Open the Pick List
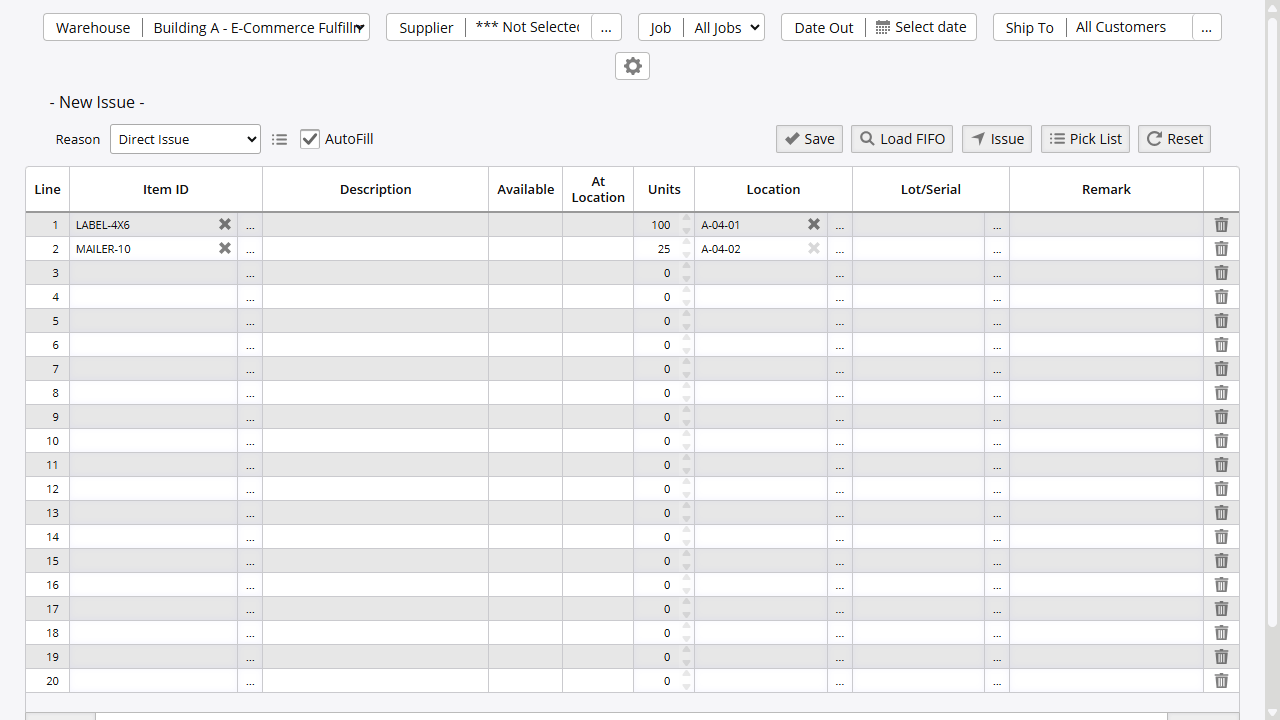1280x720 pixels. click(1085, 139)
